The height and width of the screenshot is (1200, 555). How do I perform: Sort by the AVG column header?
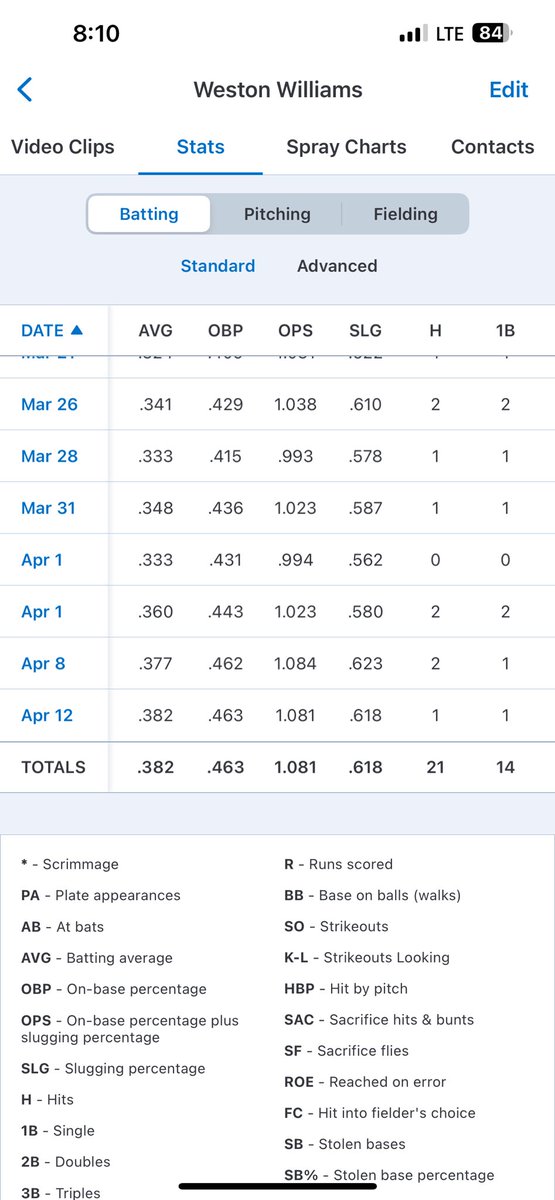point(155,330)
